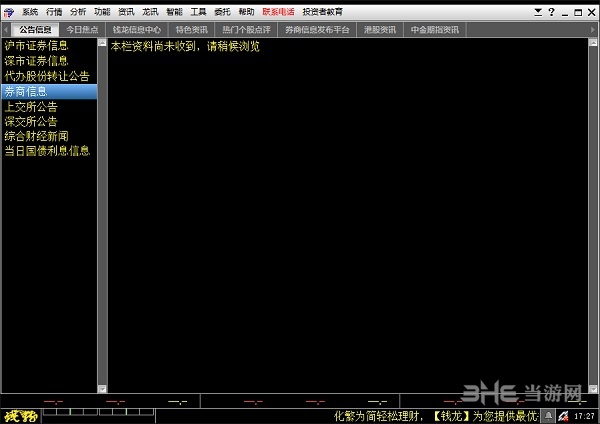This screenshot has height=424, width=600.
Task: Switch to the 今日焦点 tab
Action: click(x=82, y=29)
